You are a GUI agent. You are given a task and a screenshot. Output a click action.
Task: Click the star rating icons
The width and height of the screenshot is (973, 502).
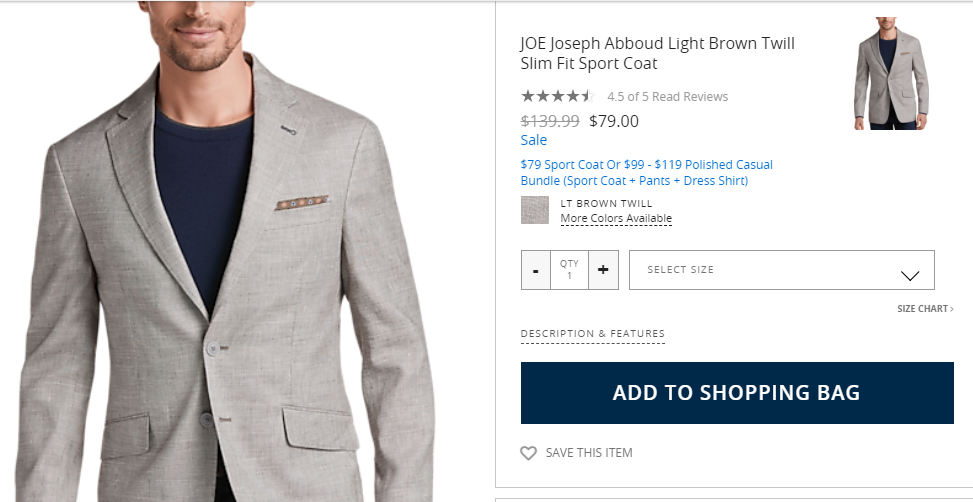(557, 97)
